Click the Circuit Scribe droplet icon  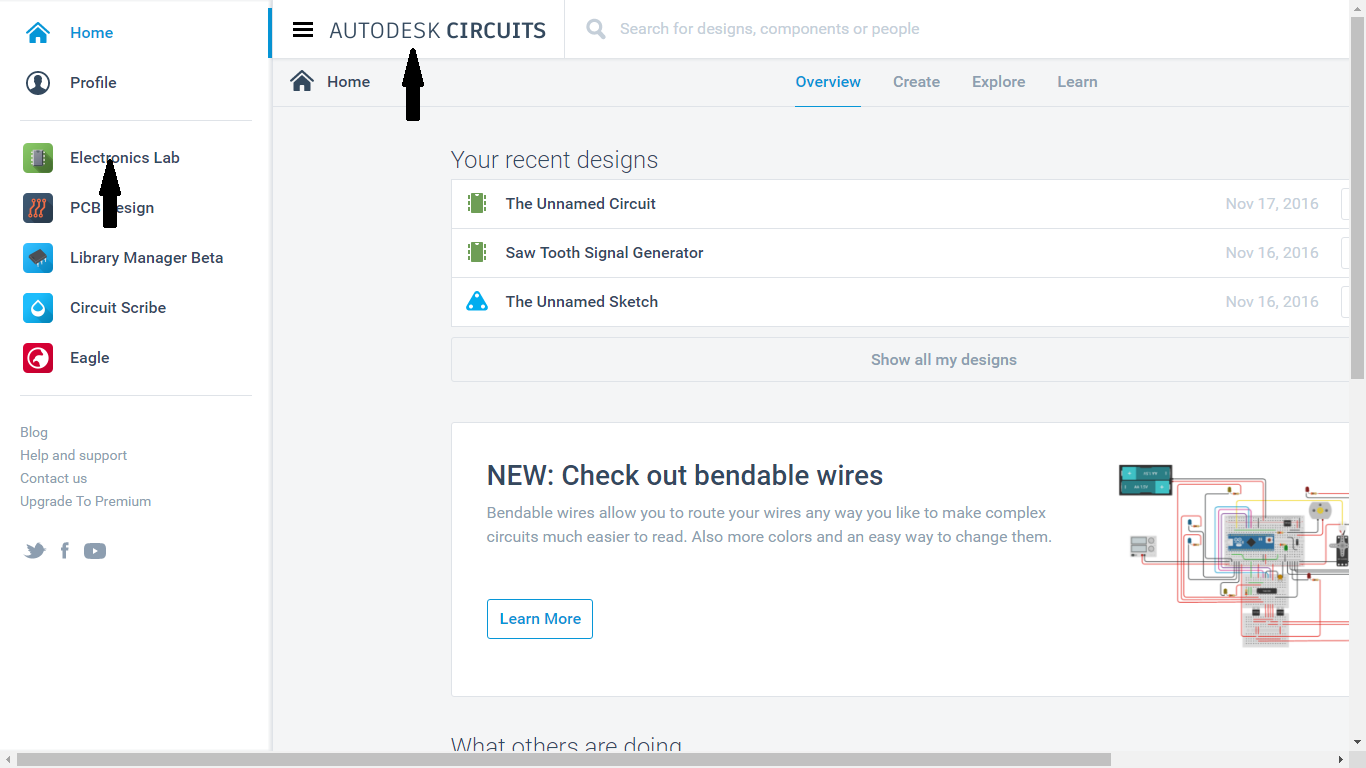pyautogui.click(x=38, y=308)
